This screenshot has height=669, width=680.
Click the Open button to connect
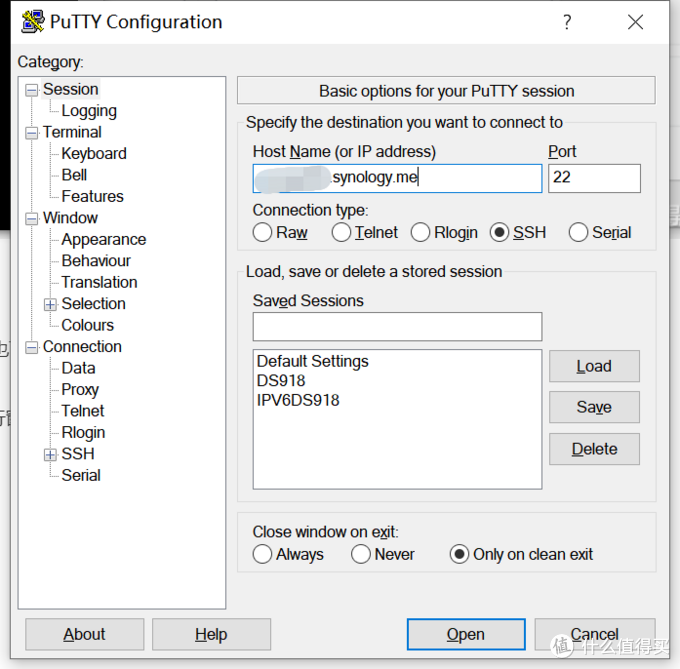[x=466, y=634]
